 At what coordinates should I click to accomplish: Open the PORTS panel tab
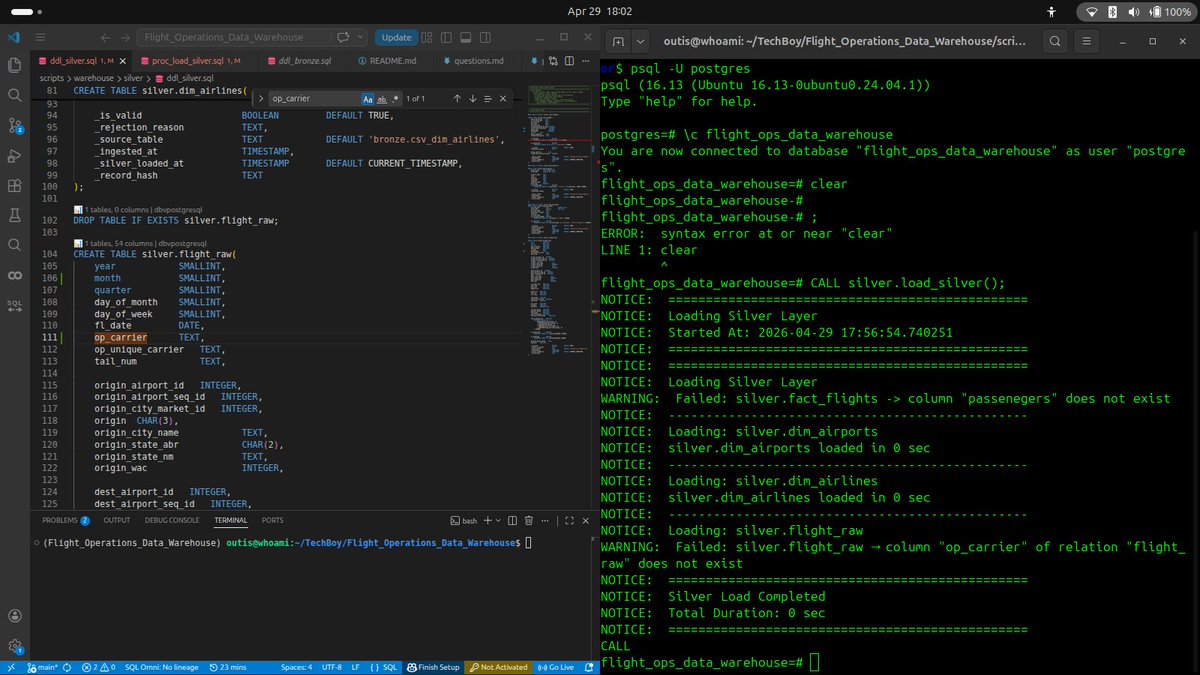272,520
